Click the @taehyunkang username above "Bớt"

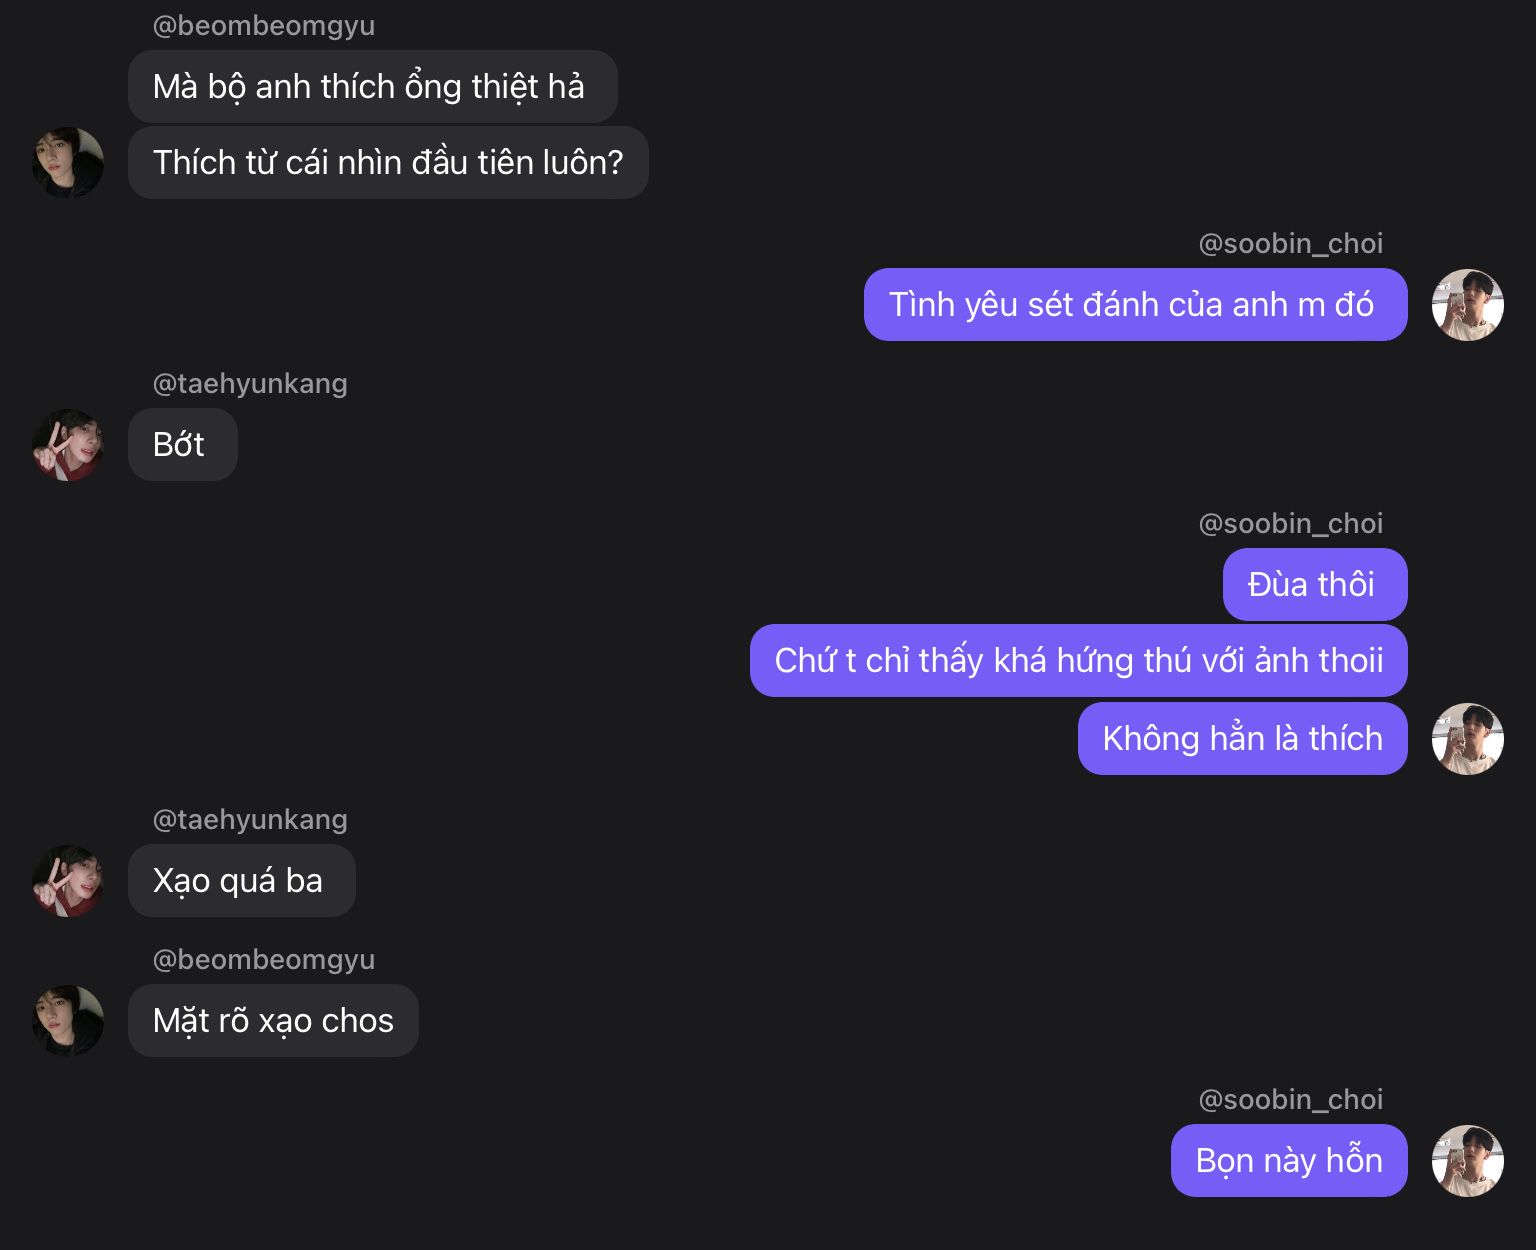tap(250, 383)
